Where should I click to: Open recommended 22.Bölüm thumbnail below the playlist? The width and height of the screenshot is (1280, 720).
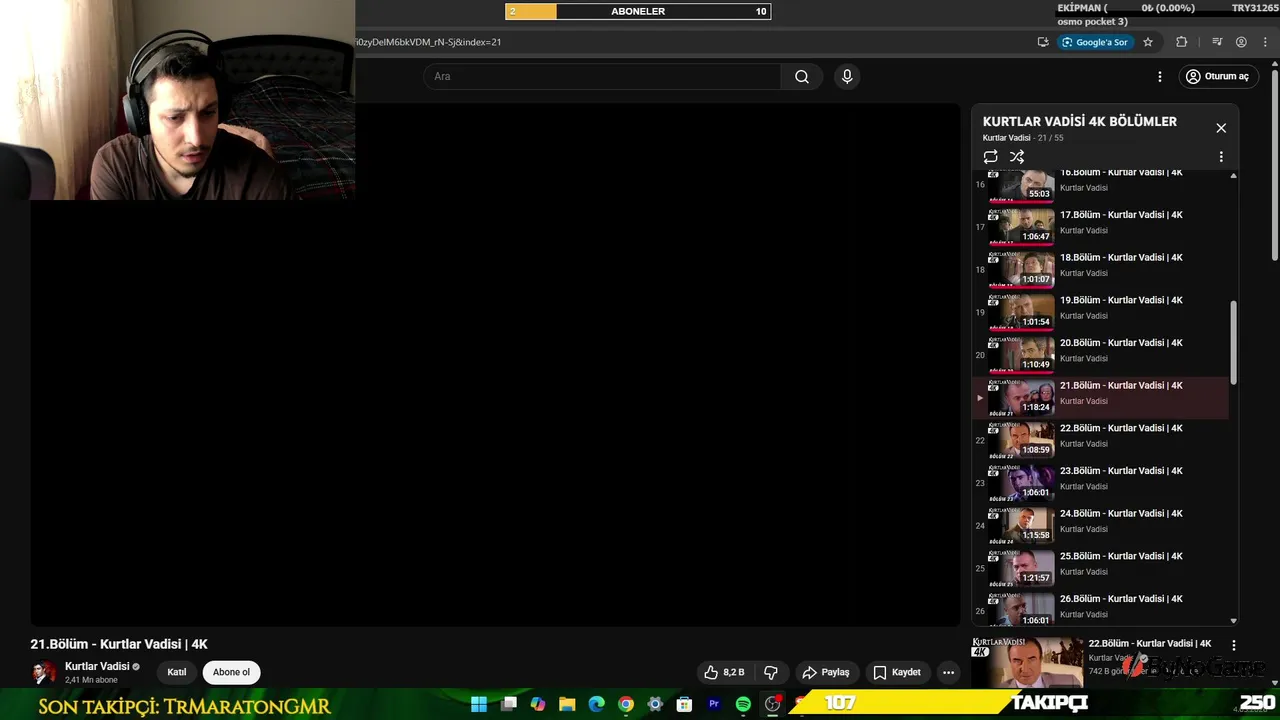[1027, 662]
